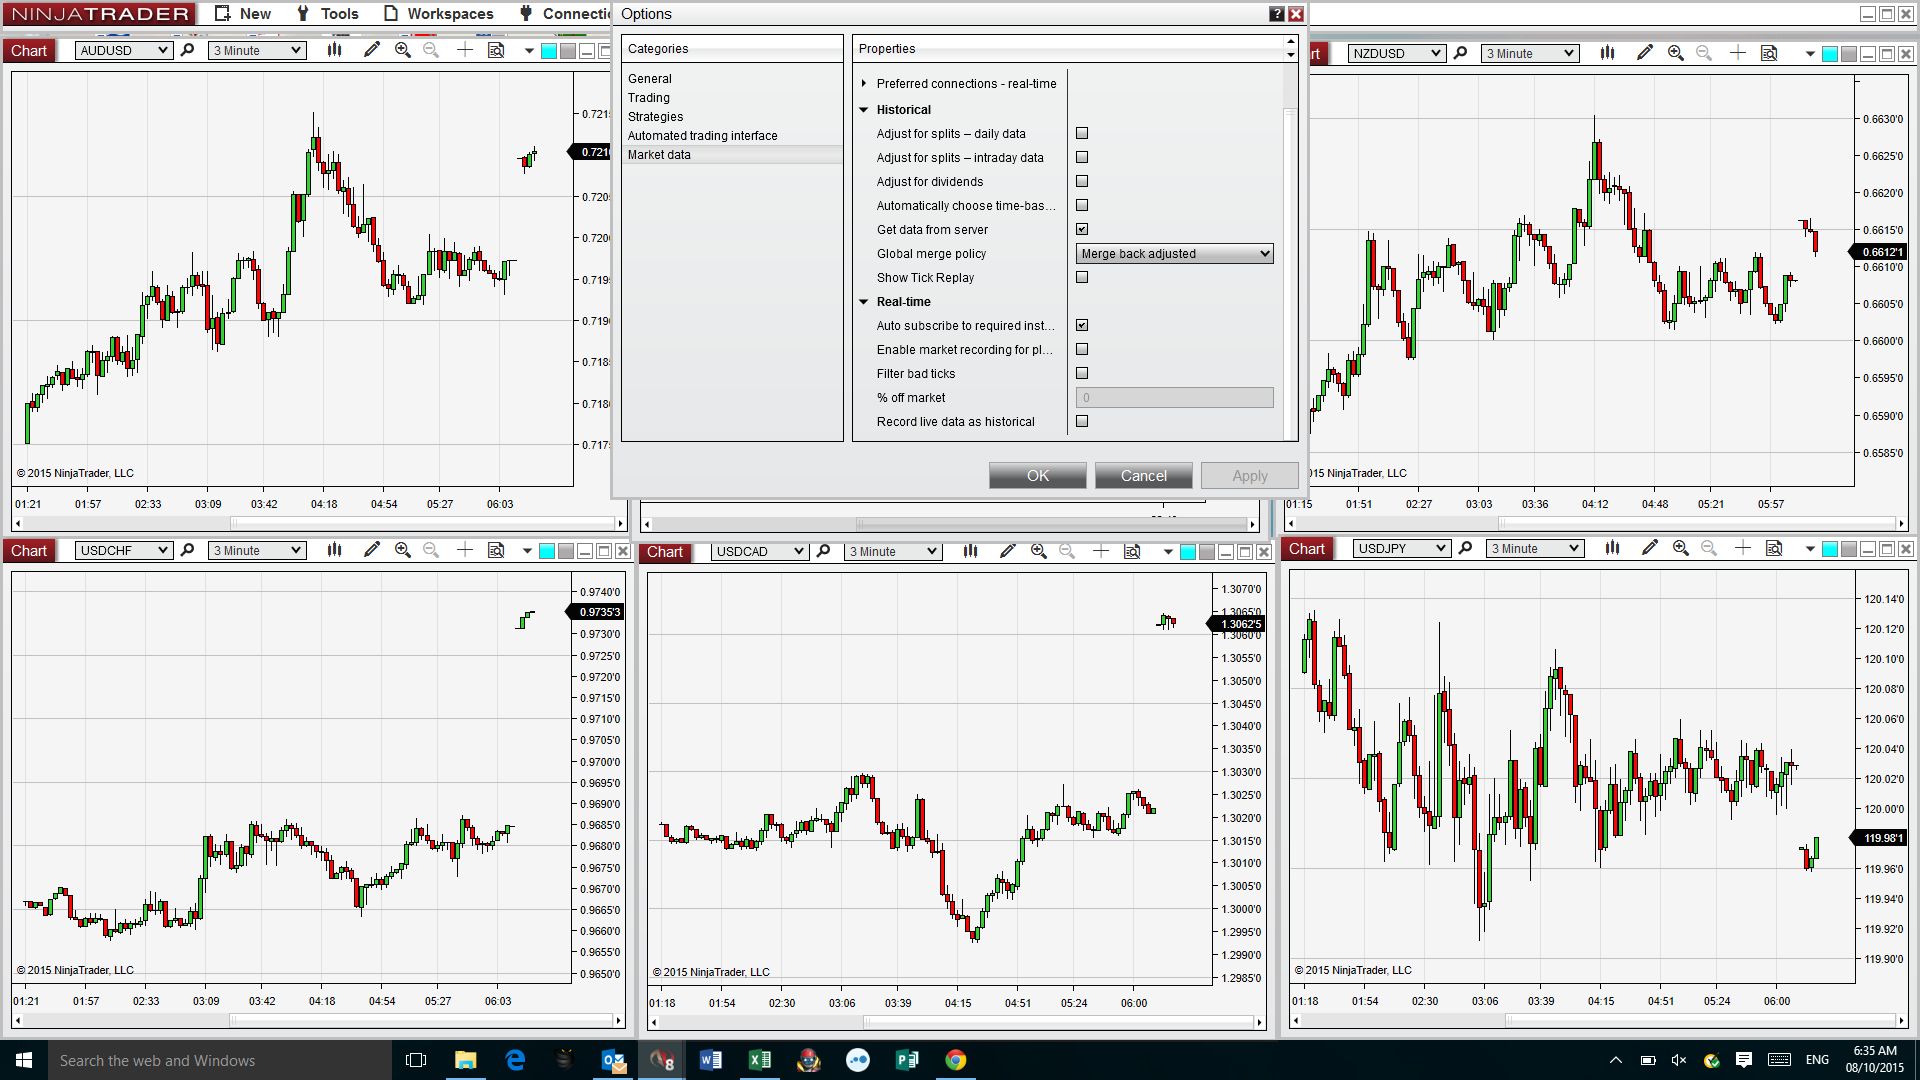Image resolution: width=1920 pixels, height=1080 pixels.
Task: Click zoom out icon on USDJPY chart
Action: (1709, 548)
